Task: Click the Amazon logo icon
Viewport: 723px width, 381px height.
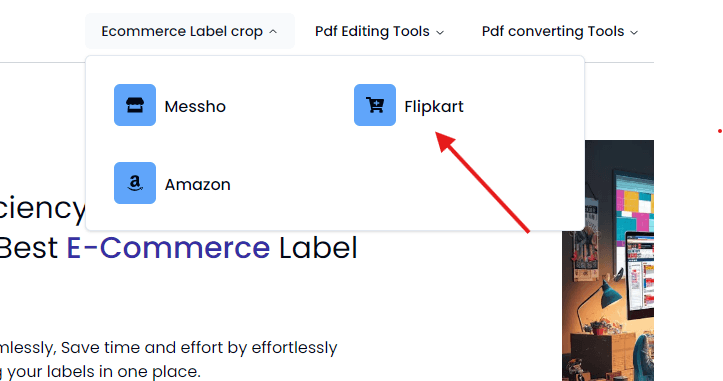Action: coord(135,183)
